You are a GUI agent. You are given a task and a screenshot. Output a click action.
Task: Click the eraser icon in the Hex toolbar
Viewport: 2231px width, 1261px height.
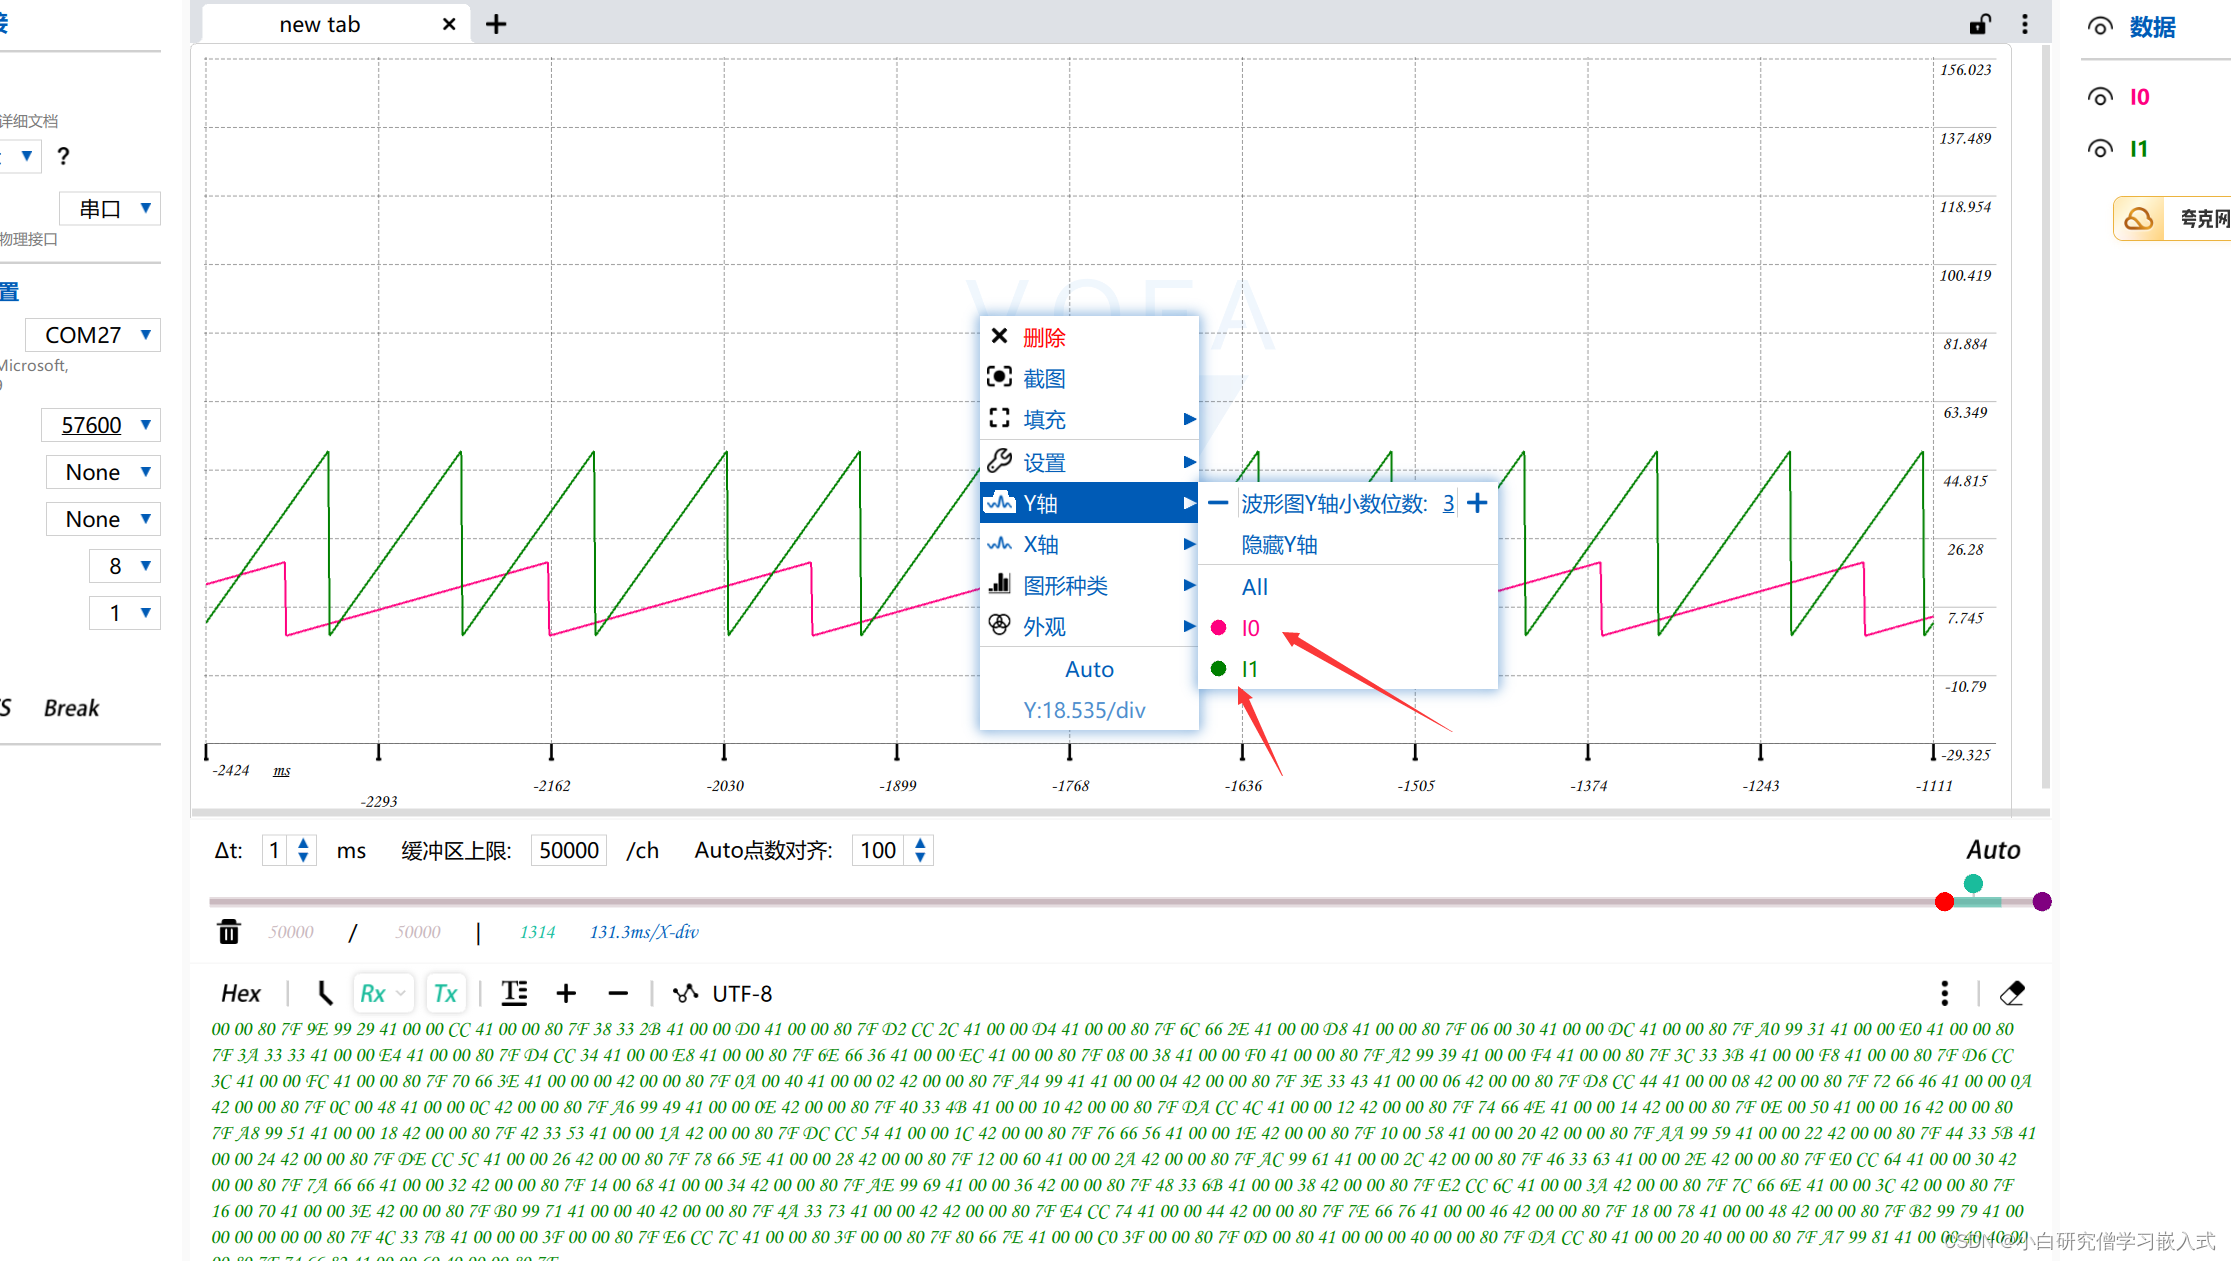[2012, 993]
